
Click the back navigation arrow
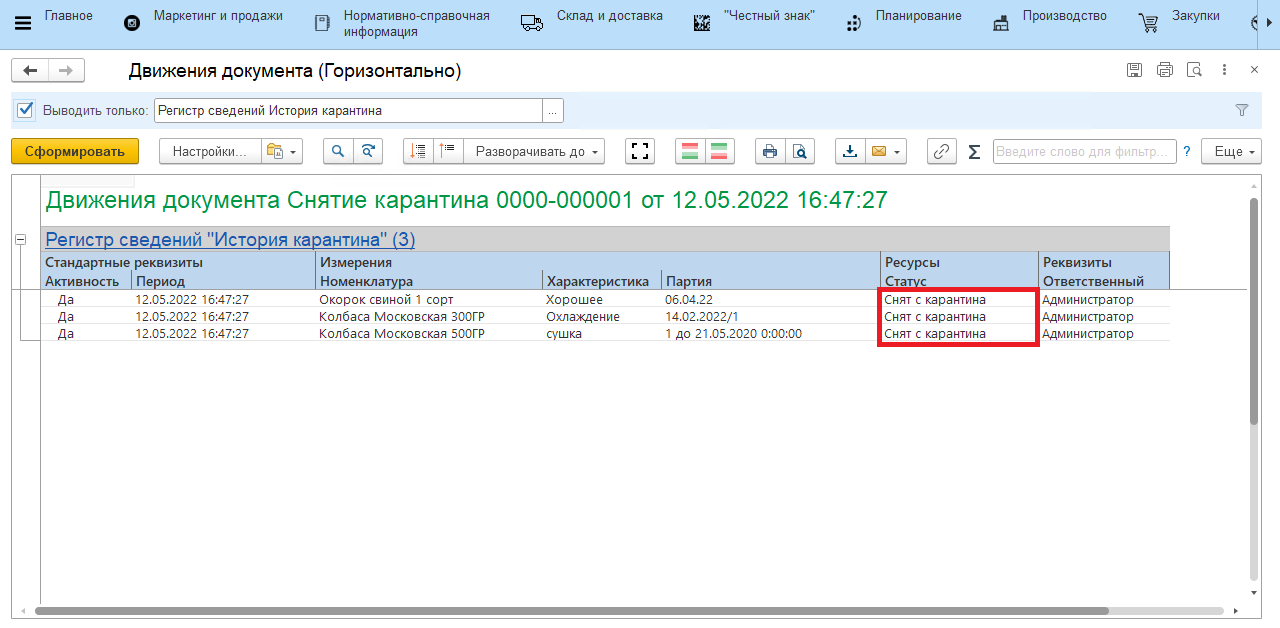[x=30, y=70]
